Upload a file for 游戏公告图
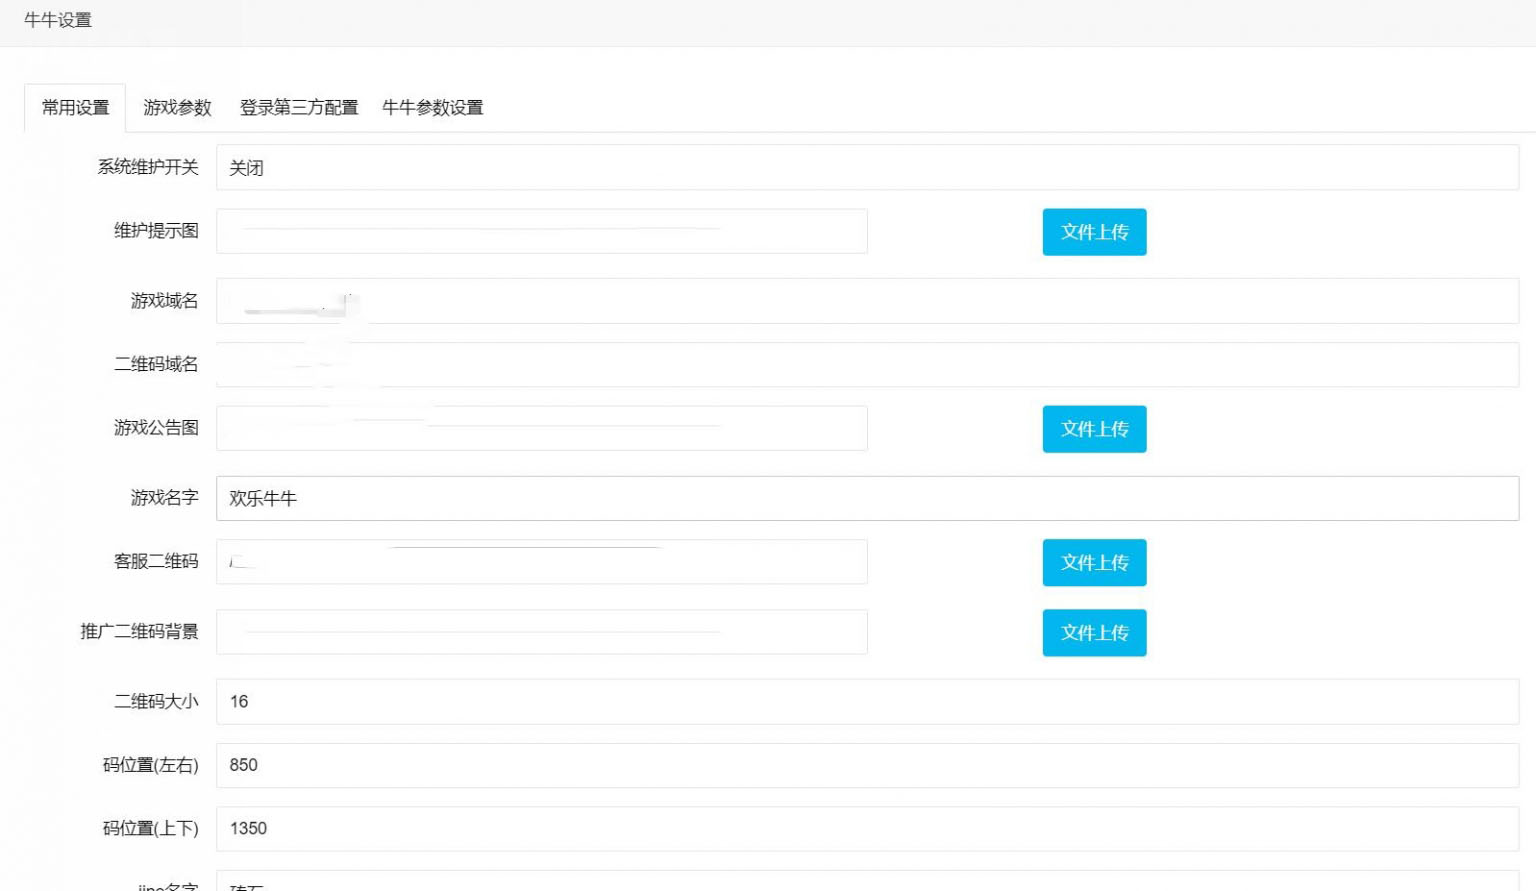Image resolution: width=1536 pixels, height=891 pixels. pos(1094,429)
